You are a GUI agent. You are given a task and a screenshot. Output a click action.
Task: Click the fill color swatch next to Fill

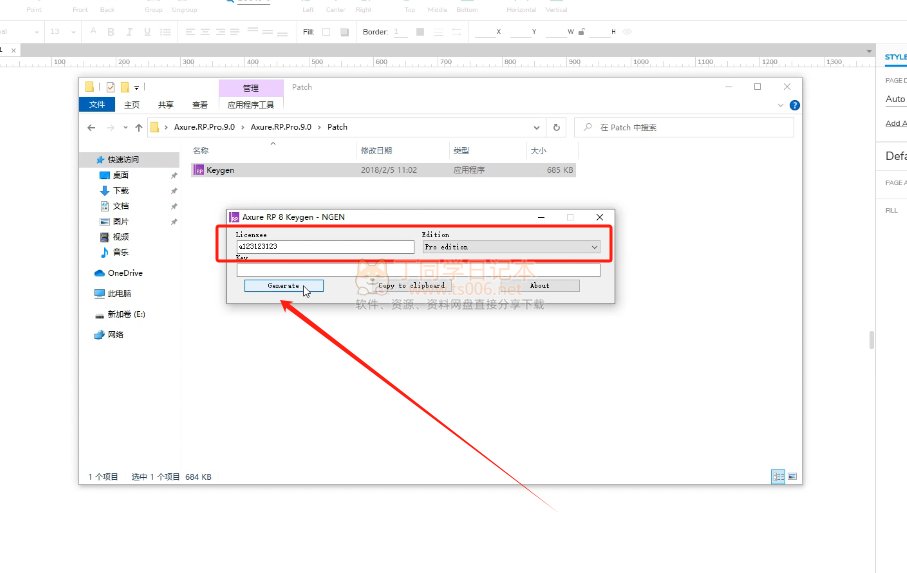pyautogui.click(x=326, y=32)
